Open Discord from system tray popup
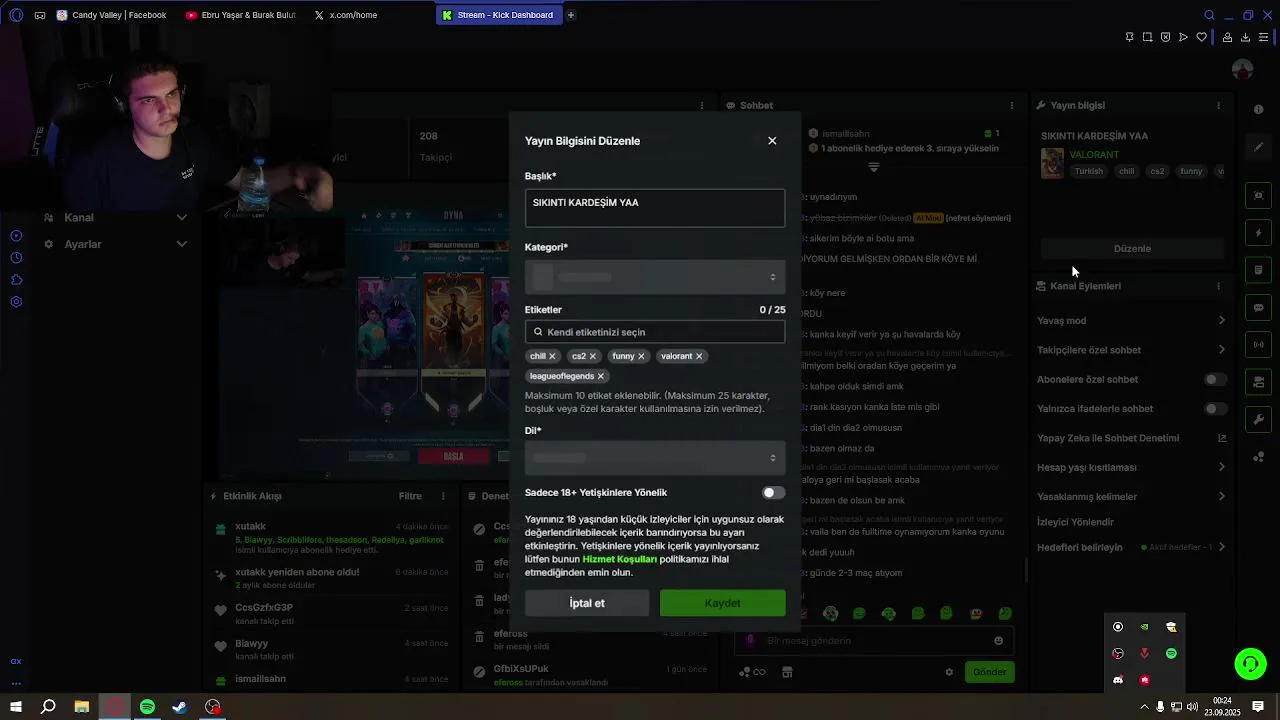 1118,680
